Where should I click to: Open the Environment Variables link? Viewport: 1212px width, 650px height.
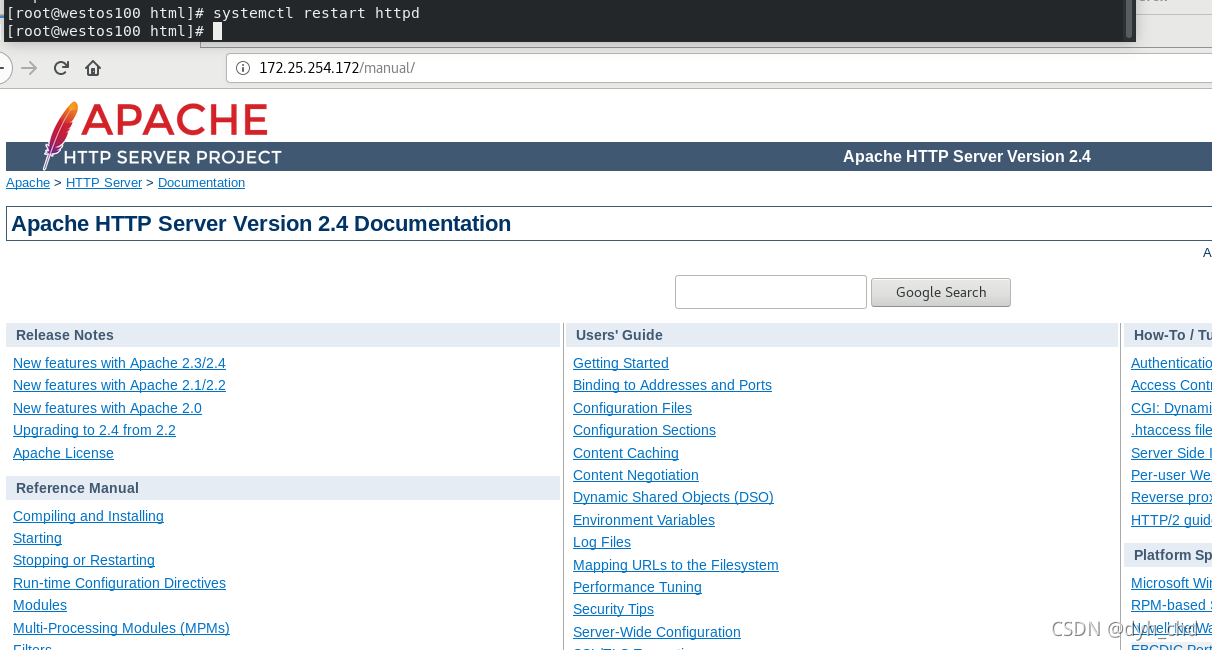pos(644,520)
